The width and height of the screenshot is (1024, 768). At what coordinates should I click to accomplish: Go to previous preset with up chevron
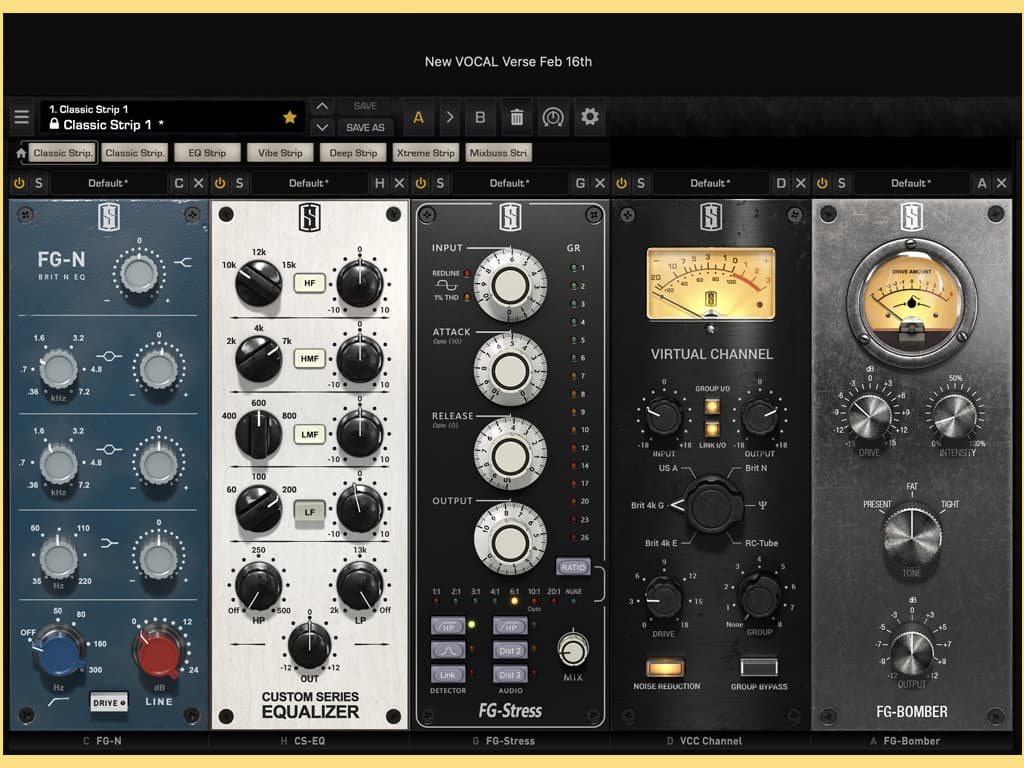322,106
